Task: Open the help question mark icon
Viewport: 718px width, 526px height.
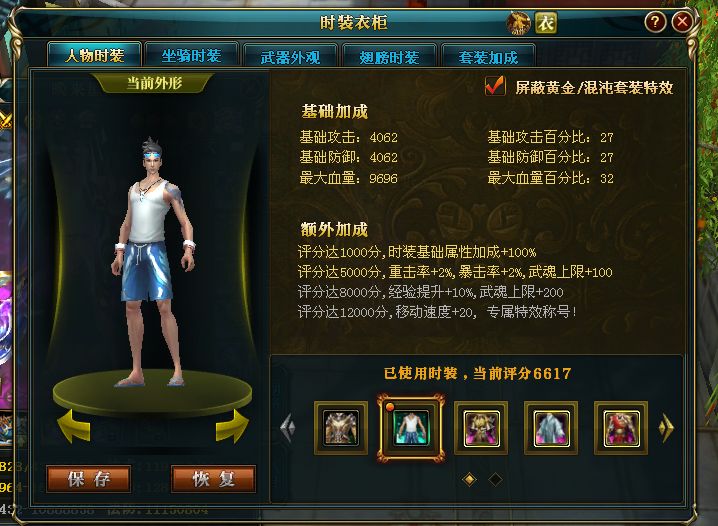Action: [655, 22]
